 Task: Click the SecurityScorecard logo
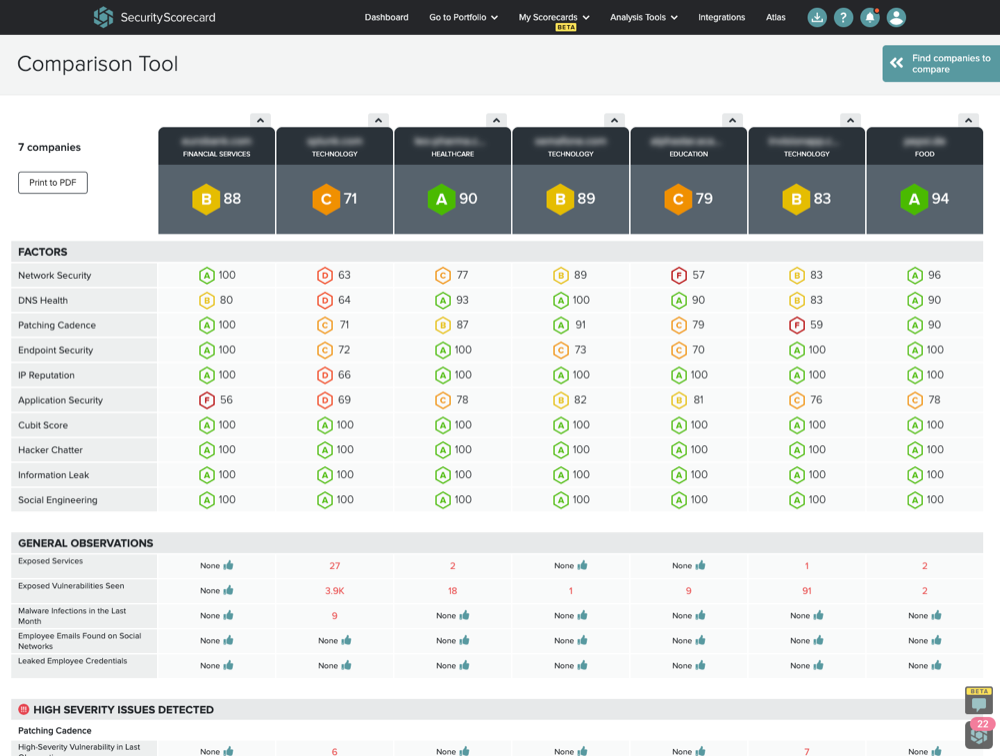[x=154, y=17]
